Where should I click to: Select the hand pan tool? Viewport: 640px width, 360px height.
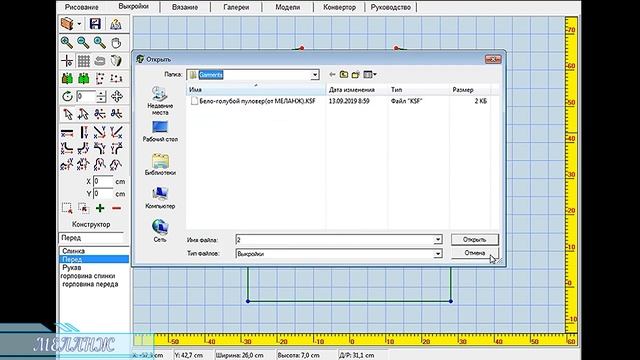coord(116,42)
